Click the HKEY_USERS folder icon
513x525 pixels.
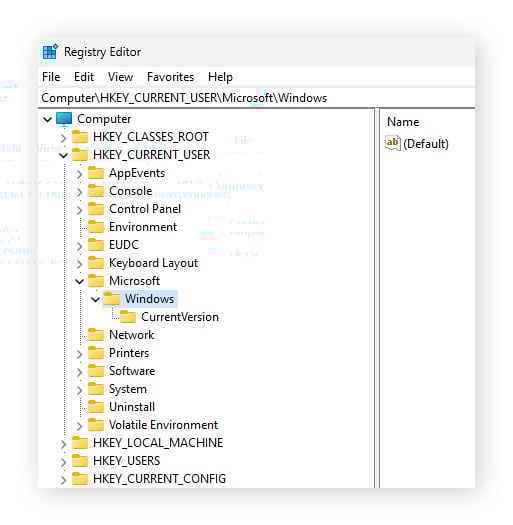(80, 461)
